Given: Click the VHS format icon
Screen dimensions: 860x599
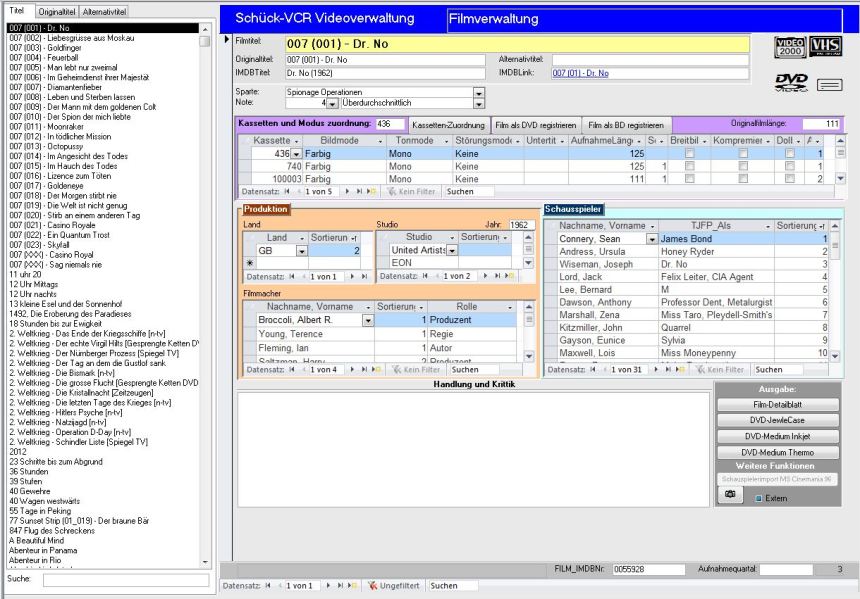Looking at the screenshot, I should [825, 46].
